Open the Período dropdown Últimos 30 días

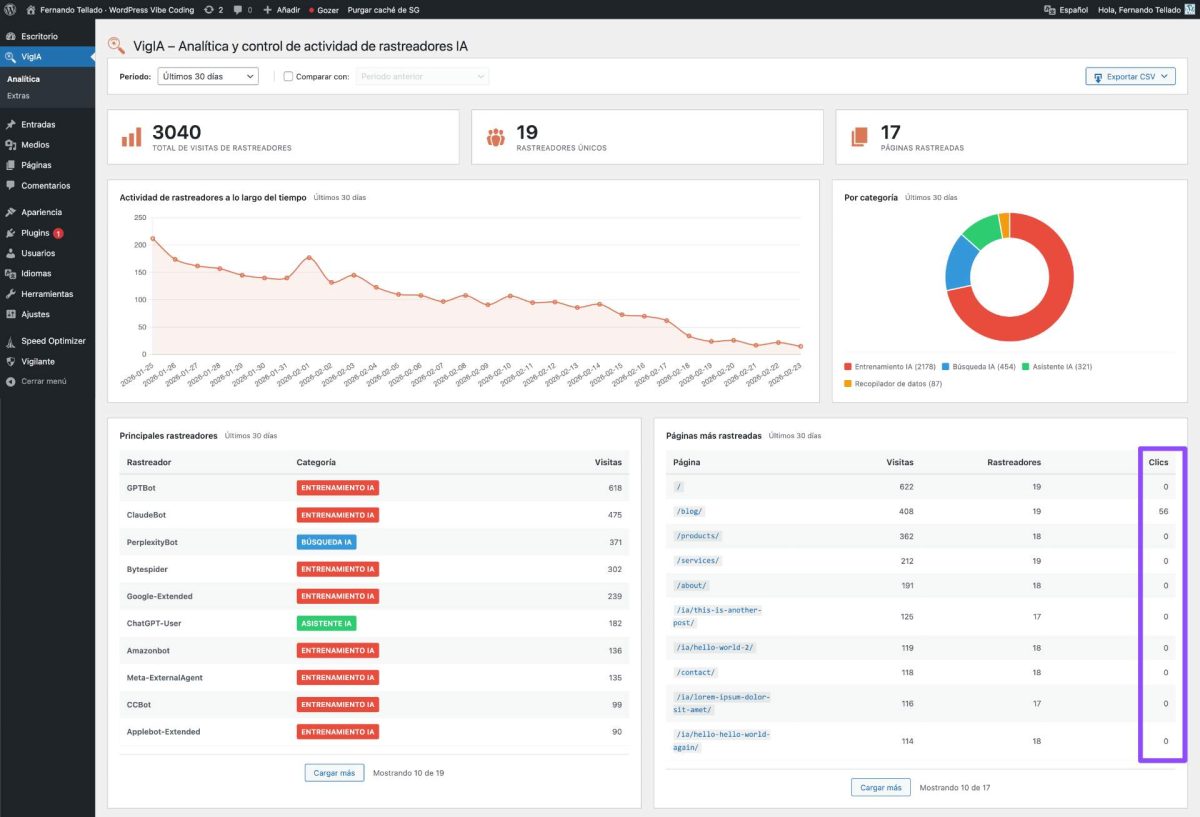pos(208,76)
